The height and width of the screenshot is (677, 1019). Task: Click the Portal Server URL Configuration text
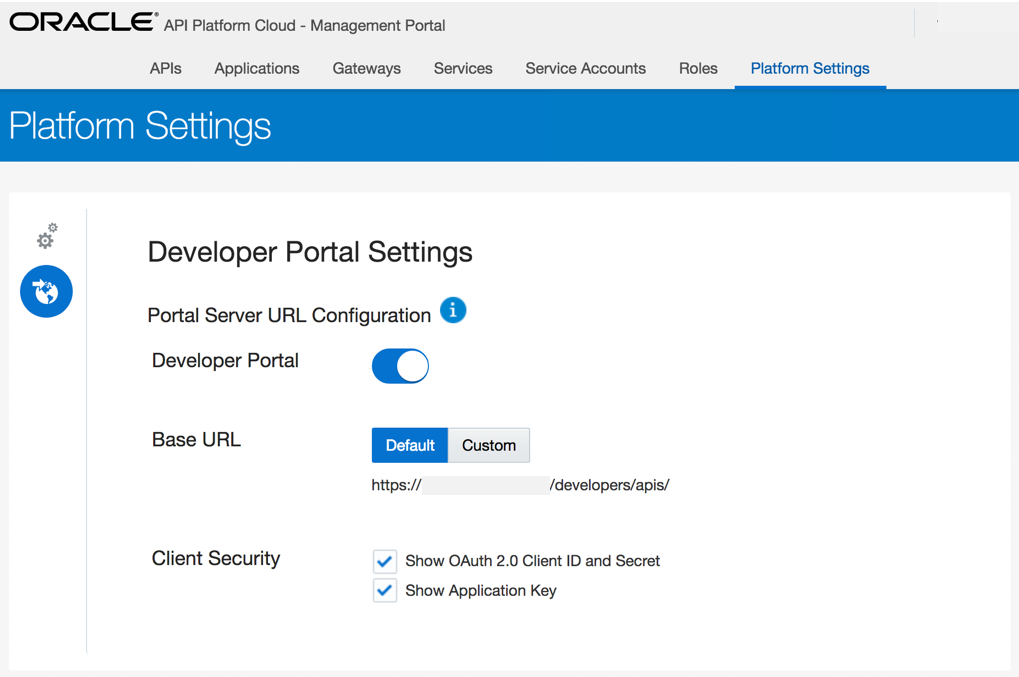(x=289, y=315)
